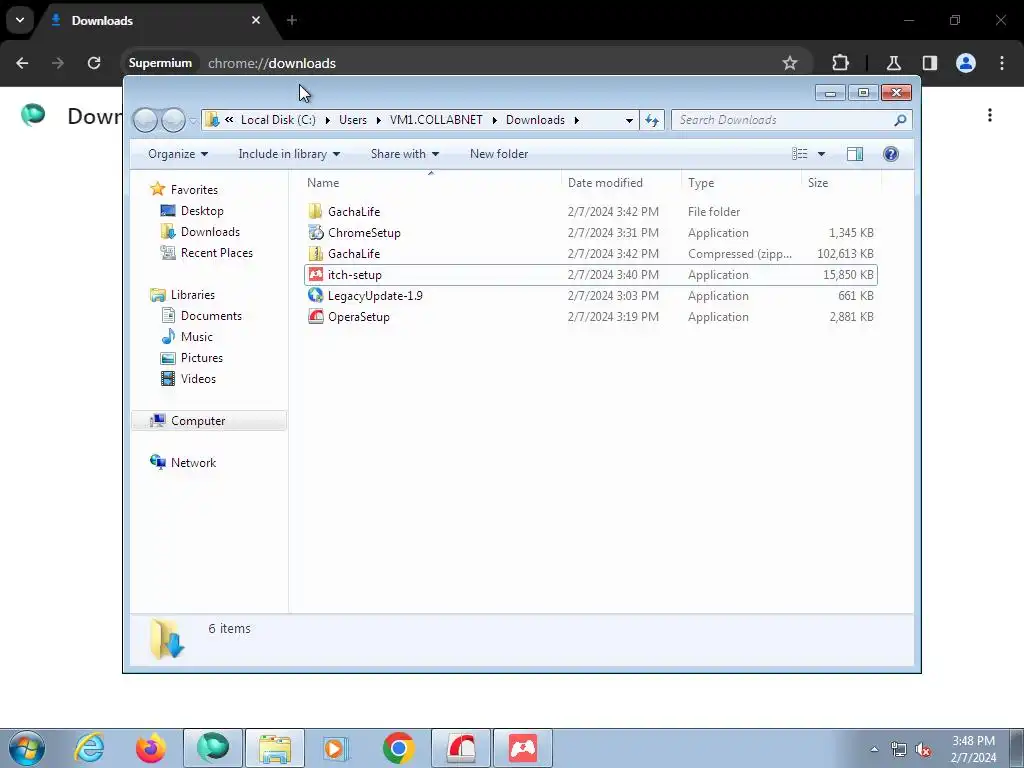Open the itch app taskbar icon
Image resolution: width=1024 pixels, height=768 pixels.
point(522,748)
